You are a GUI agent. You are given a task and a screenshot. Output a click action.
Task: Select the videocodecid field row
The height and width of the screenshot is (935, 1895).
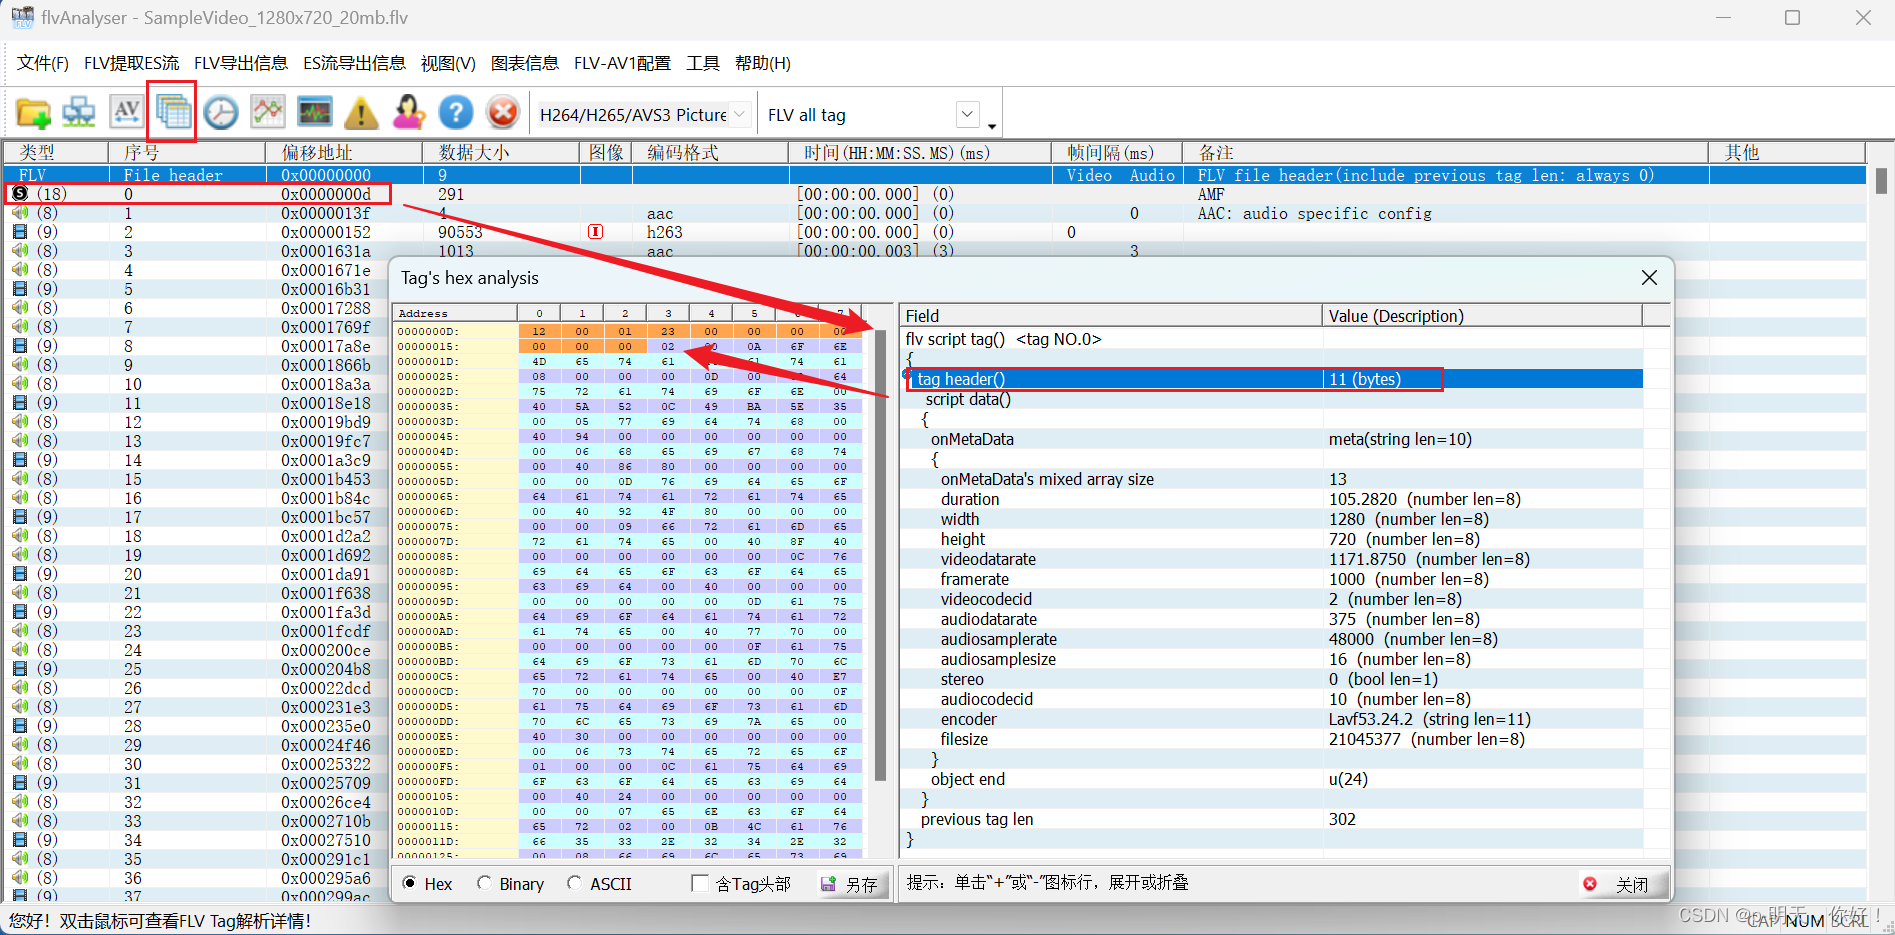1270,599
